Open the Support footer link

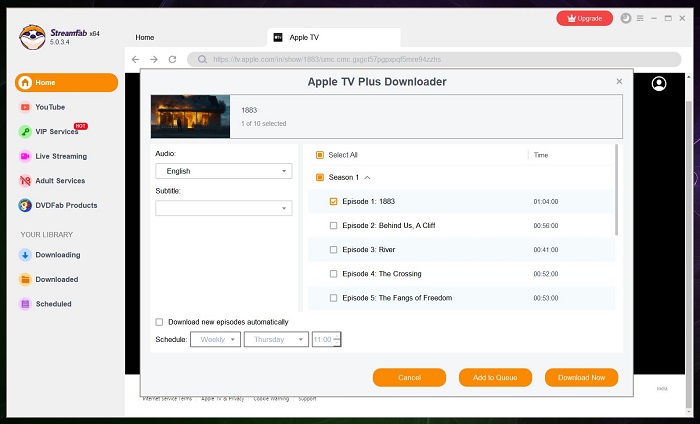click(307, 399)
